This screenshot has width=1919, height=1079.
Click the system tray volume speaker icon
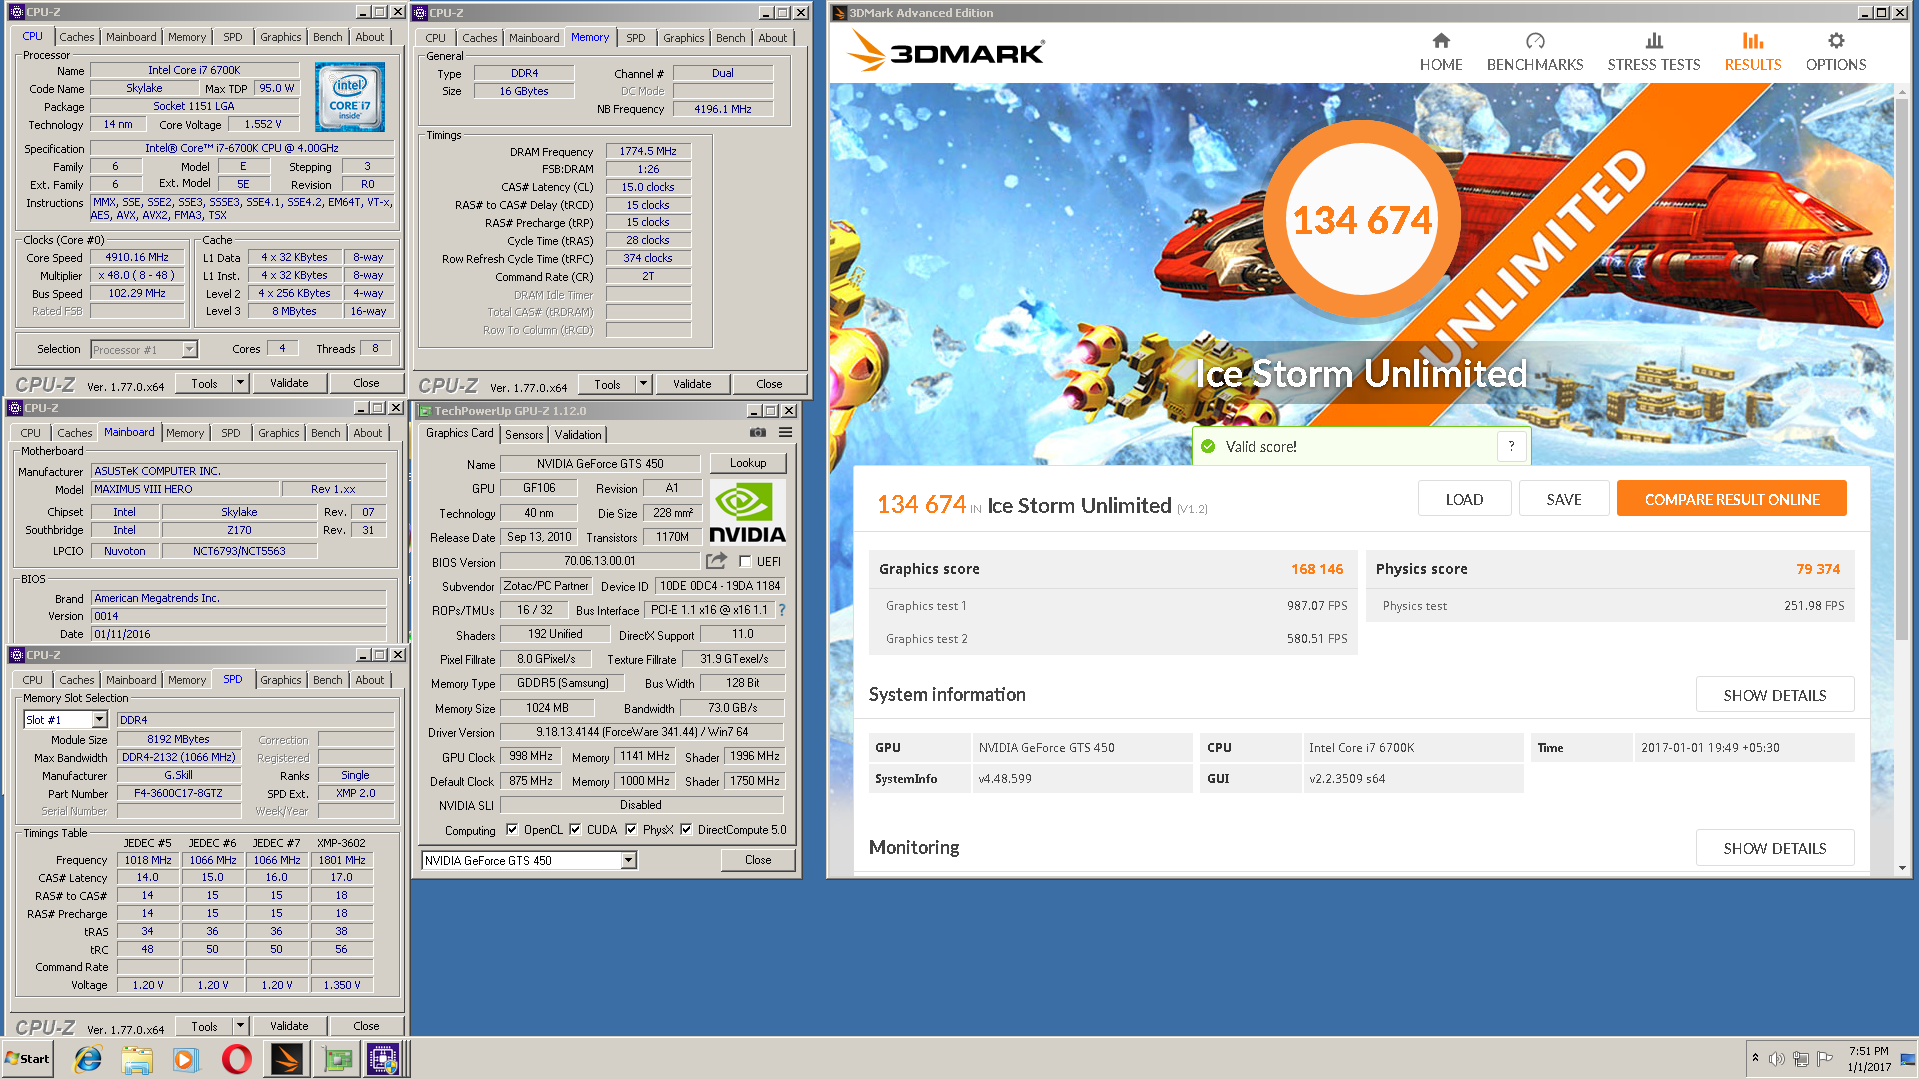(1777, 1059)
